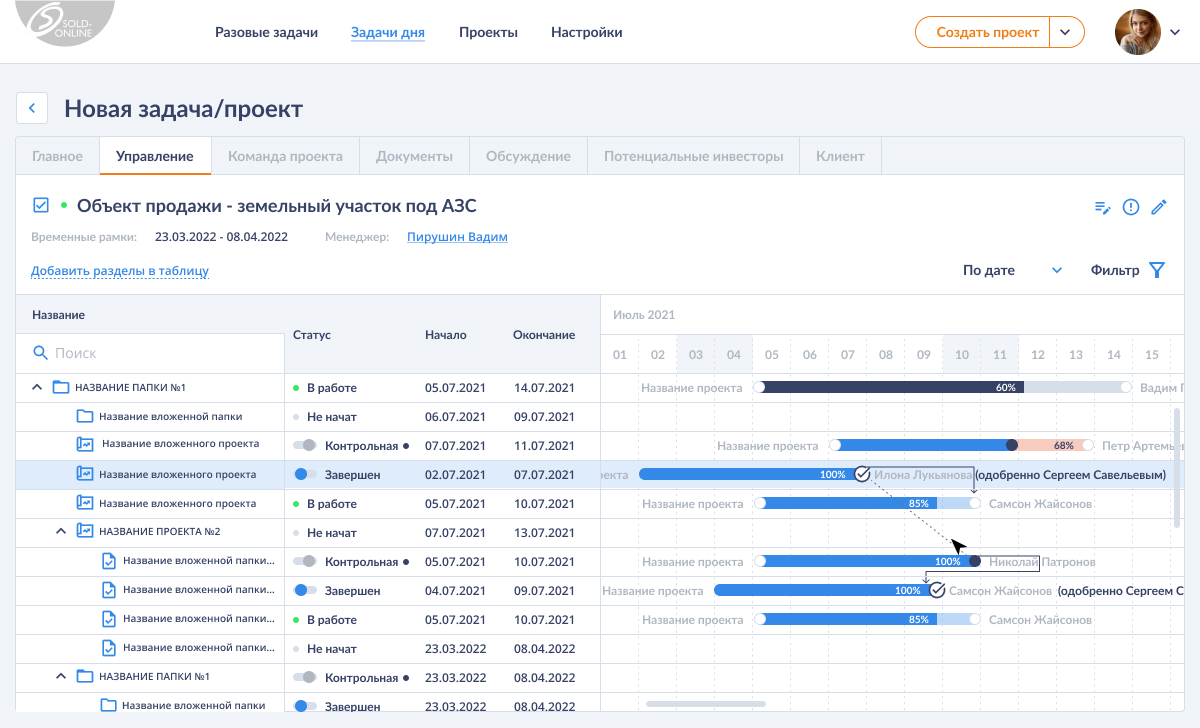Click the Фильтр label

(x=1115, y=270)
